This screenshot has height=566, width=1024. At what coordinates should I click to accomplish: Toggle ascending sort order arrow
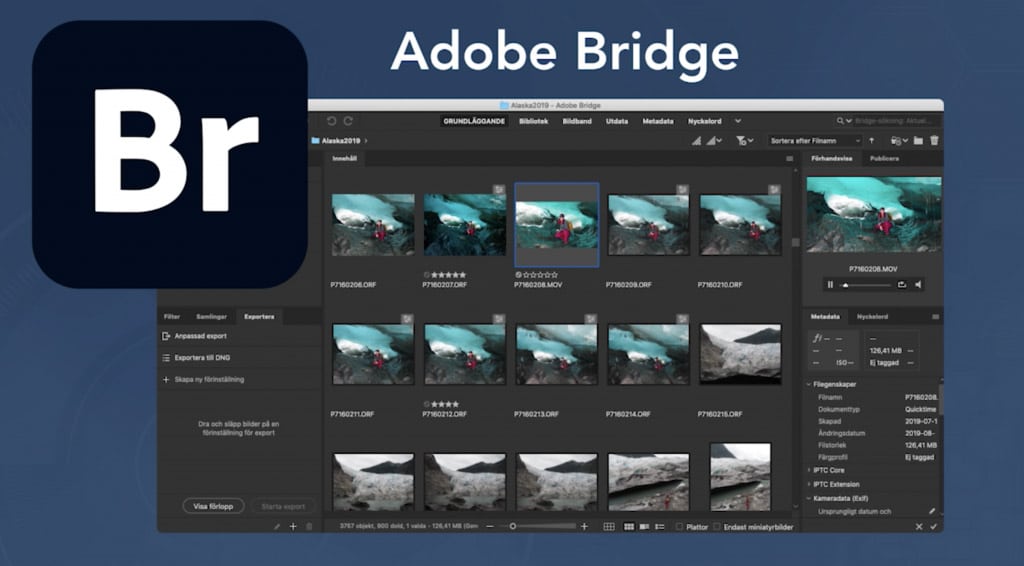[871, 141]
